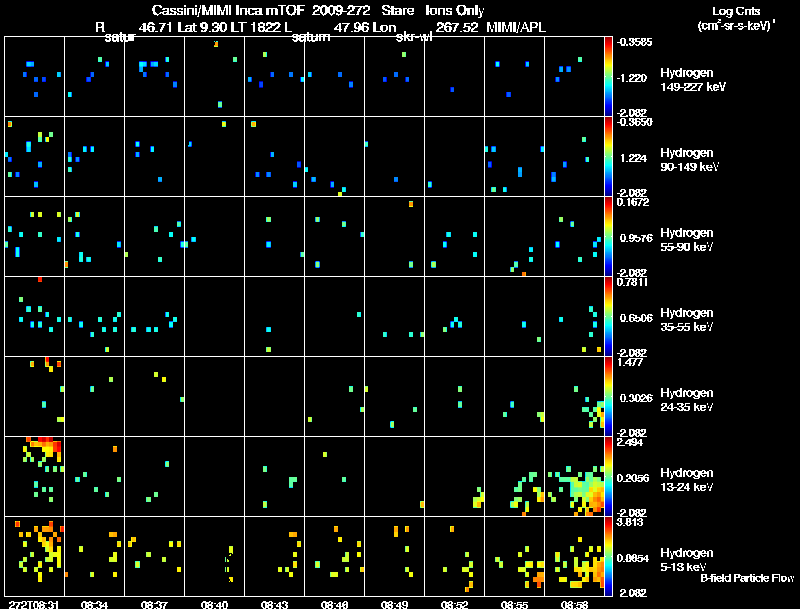Select the 'Hydrogen 149-227 keV' row label
This screenshot has height=609, width=800.
click(x=693, y=80)
